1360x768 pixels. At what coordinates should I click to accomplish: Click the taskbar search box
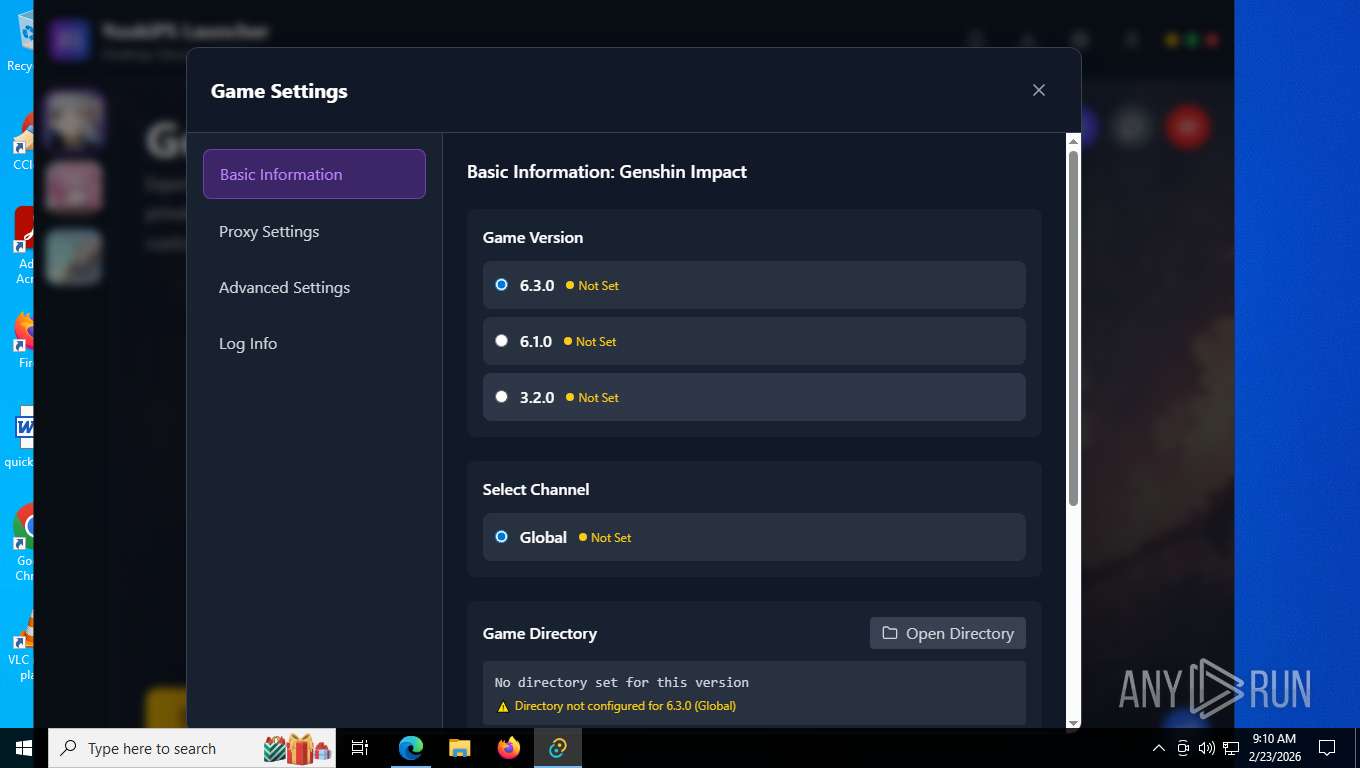click(192, 748)
